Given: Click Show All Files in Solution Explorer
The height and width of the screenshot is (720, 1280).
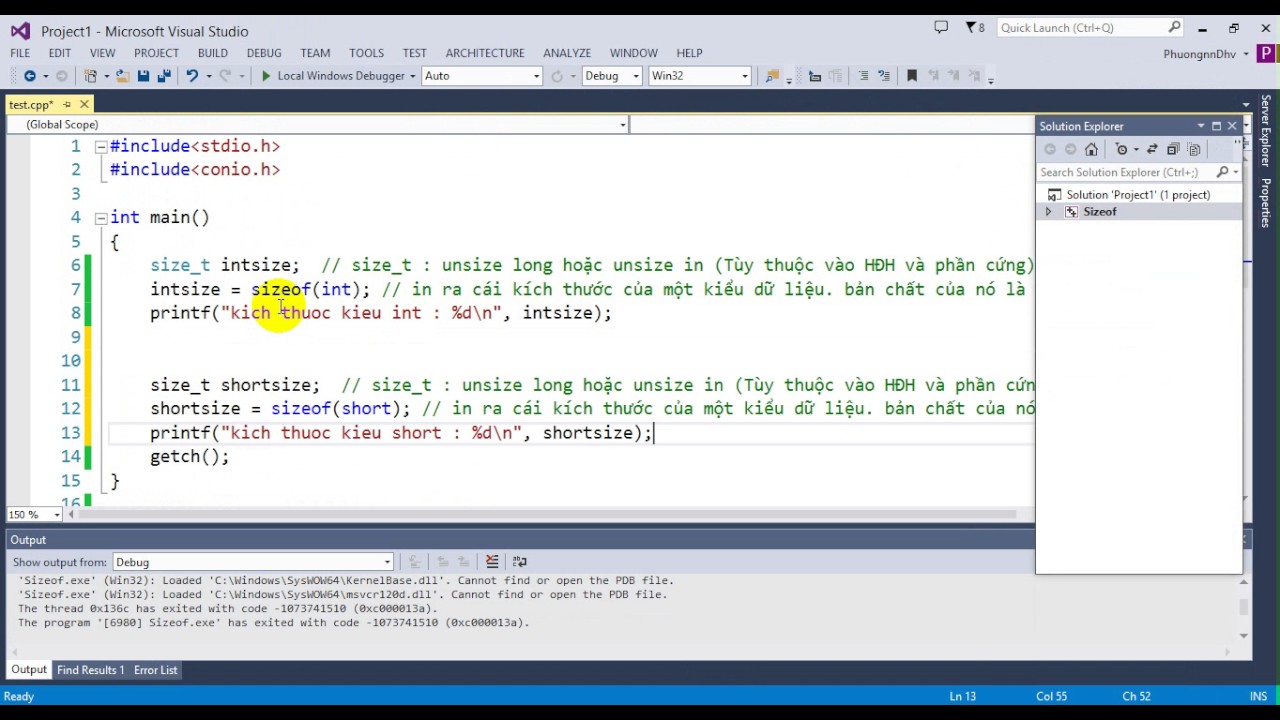Looking at the screenshot, I should pyautogui.click(x=1194, y=149).
